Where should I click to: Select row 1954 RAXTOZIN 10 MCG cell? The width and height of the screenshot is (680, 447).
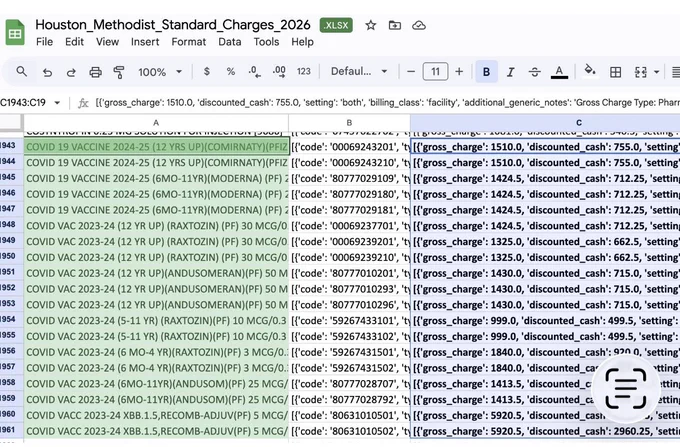(156, 321)
